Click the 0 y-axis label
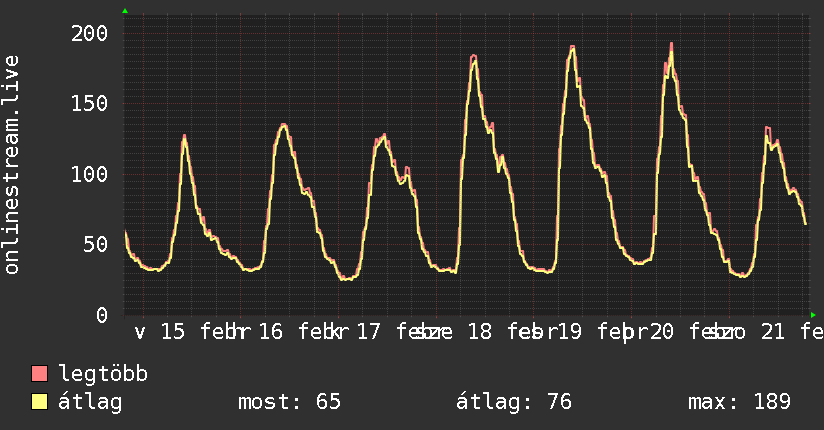824x430 pixels. [x=102, y=315]
